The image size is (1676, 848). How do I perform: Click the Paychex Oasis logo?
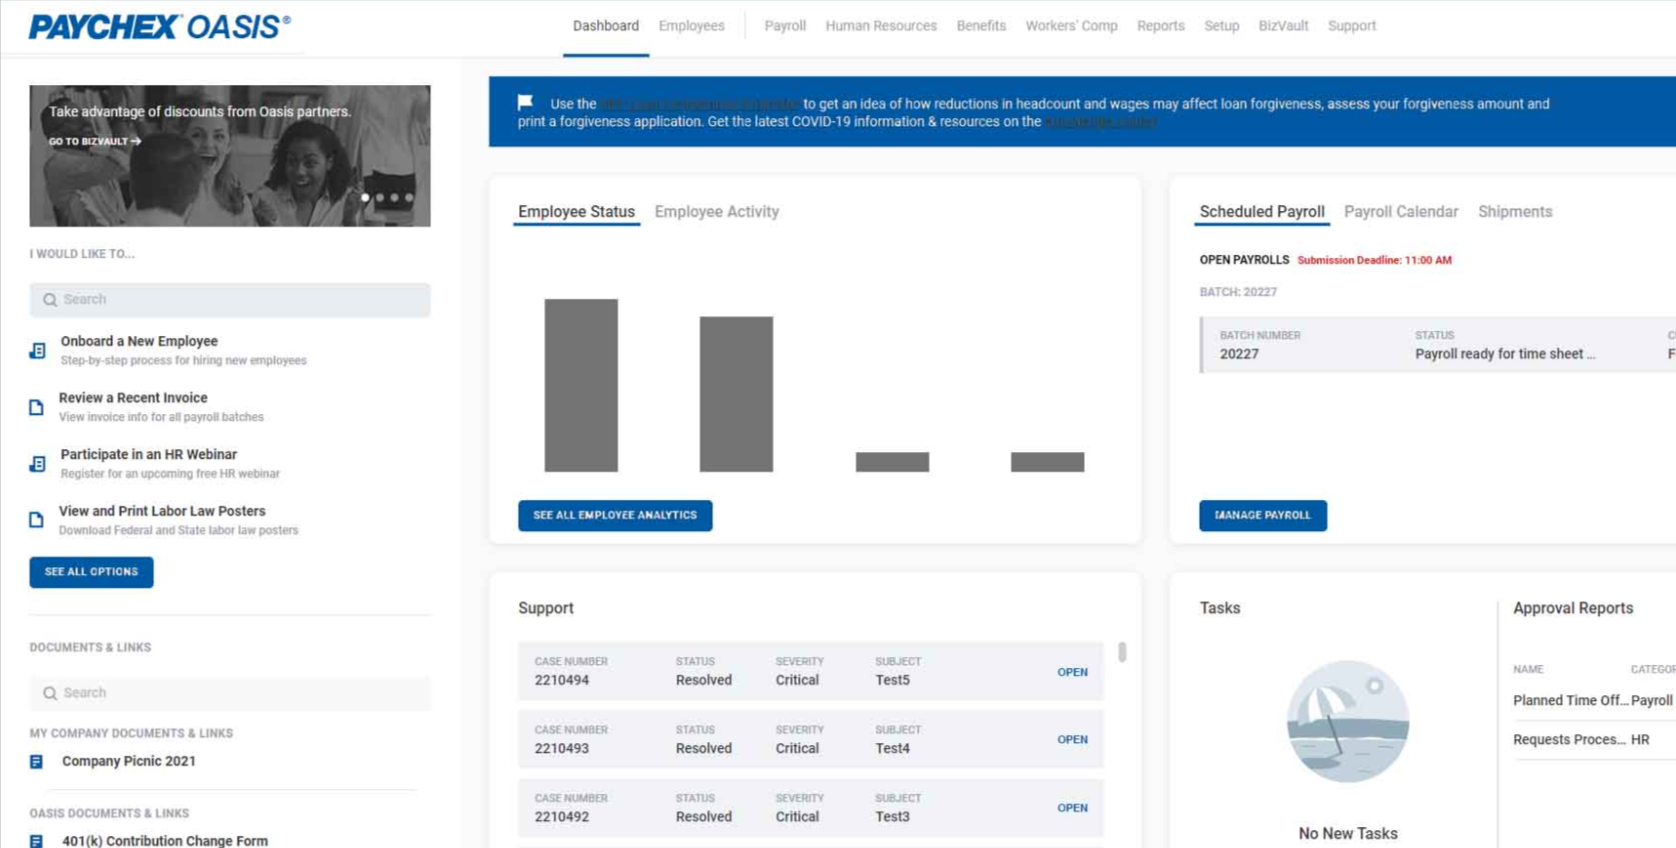[x=160, y=27]
